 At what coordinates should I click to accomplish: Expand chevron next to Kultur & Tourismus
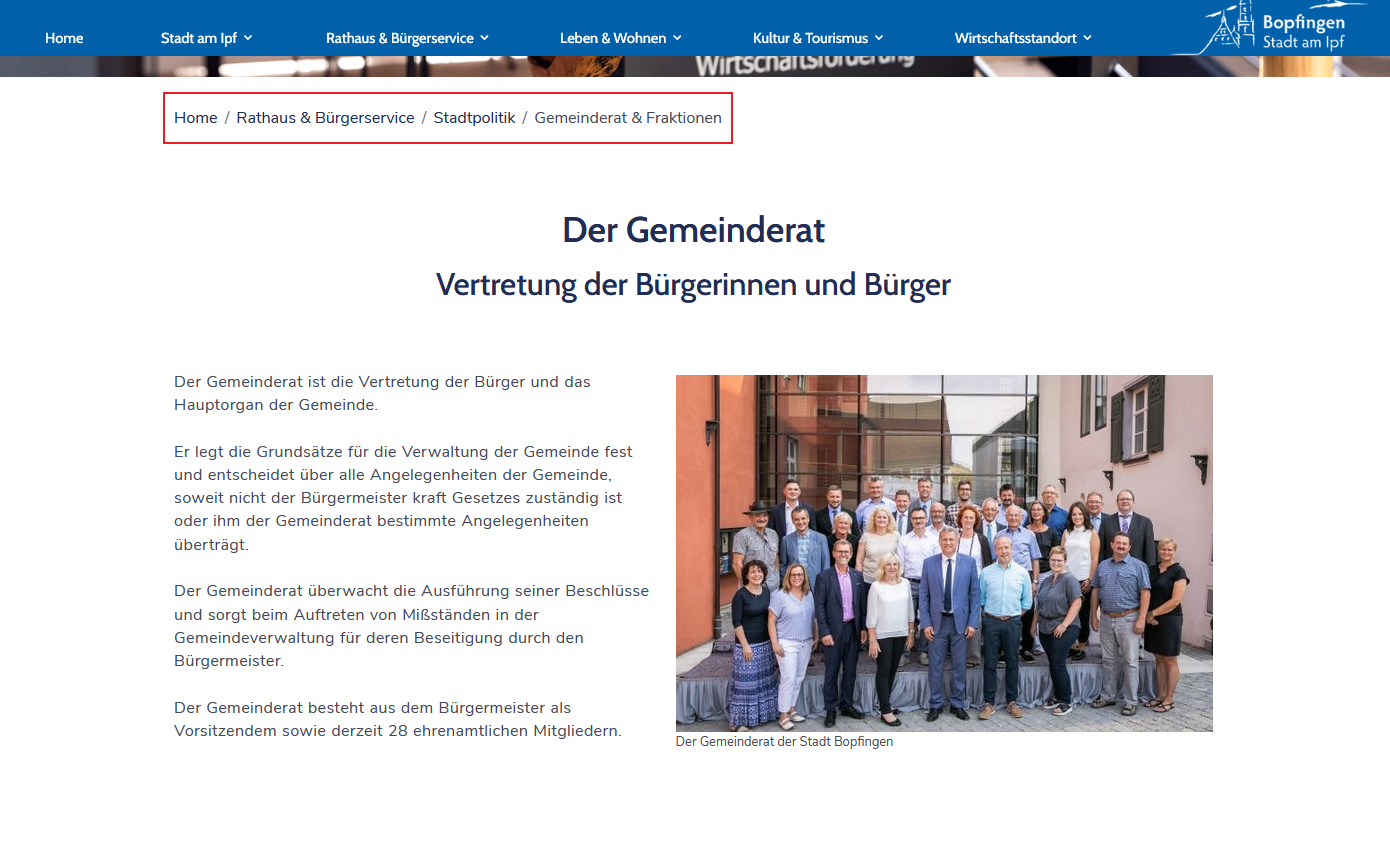pyautogui.click(x=879, y=38)
